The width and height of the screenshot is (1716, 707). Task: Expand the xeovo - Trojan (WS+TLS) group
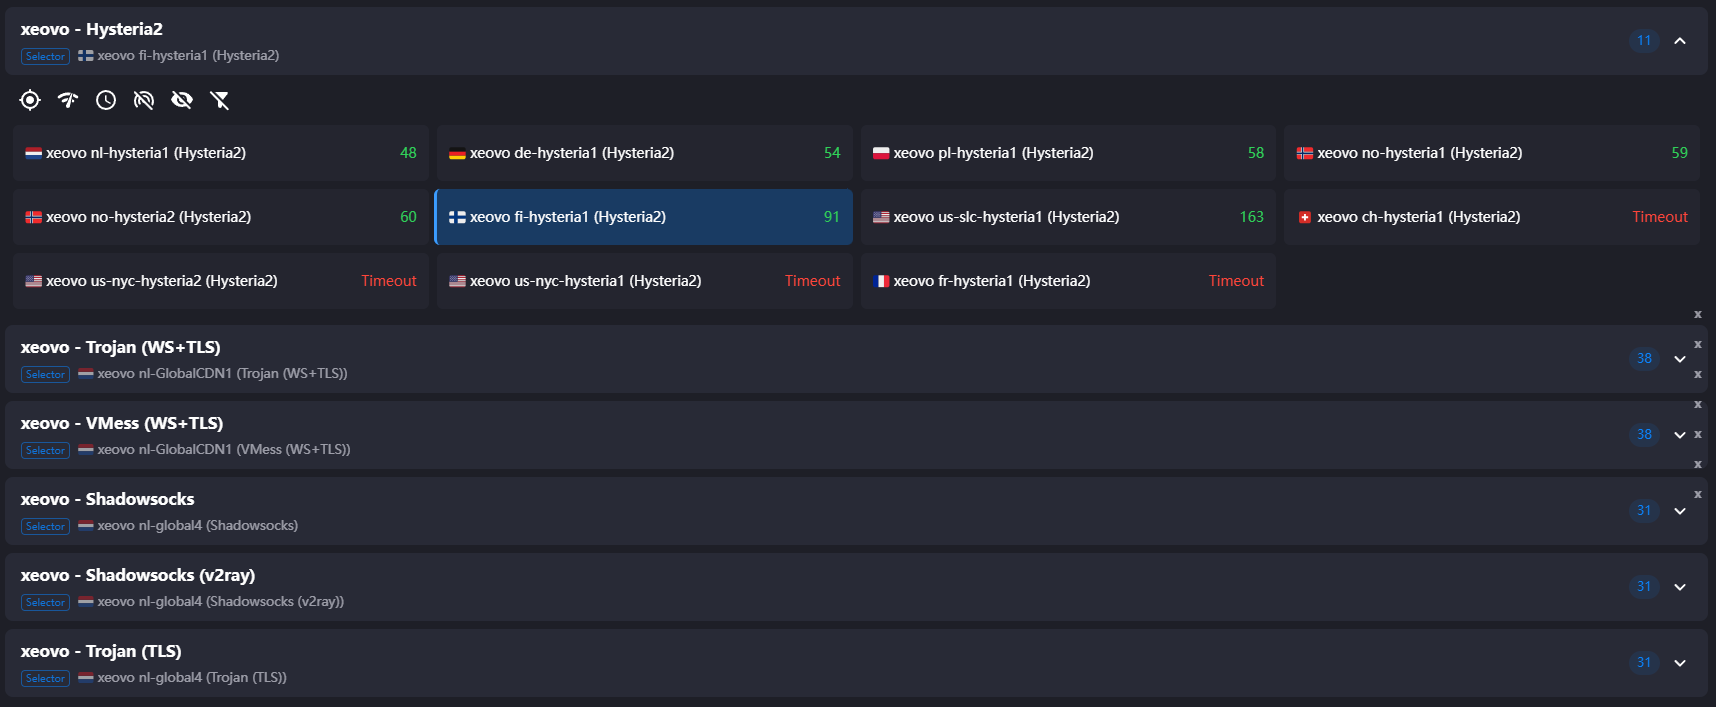click(1680, 359)
